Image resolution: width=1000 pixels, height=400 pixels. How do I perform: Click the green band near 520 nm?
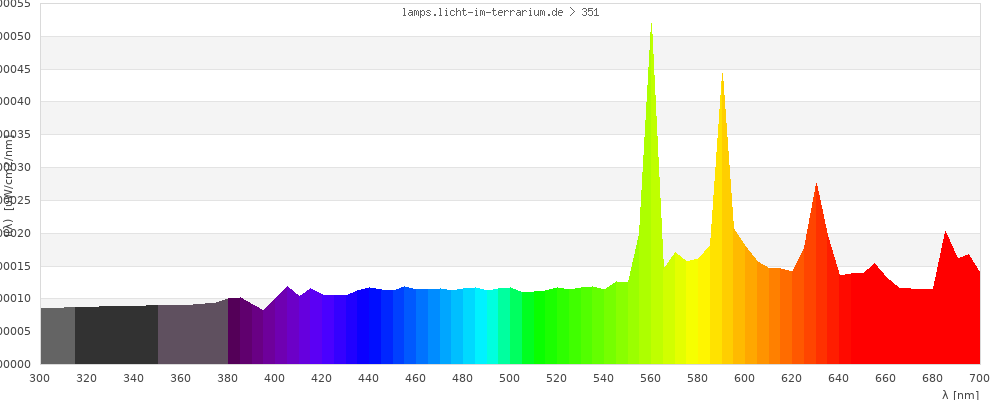[557, 328]
